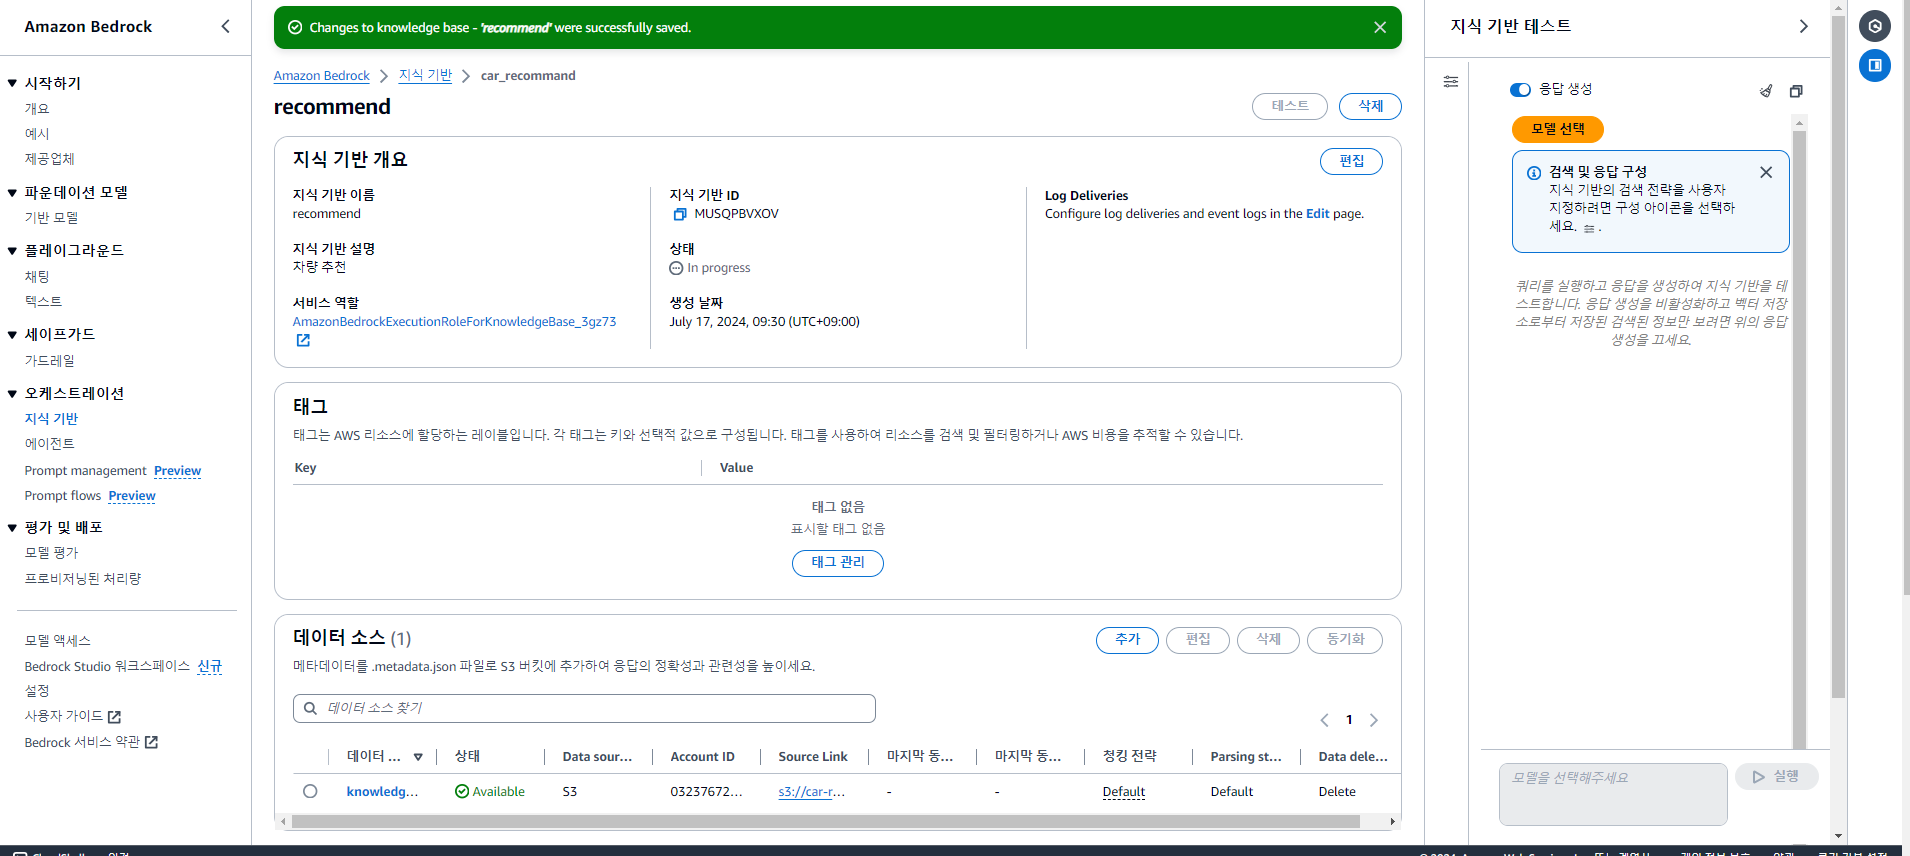The height and width of the screenshot is (856, 1910).
Task: Open 가드레일 in the sidebar
Action: [x=49, y=361]
